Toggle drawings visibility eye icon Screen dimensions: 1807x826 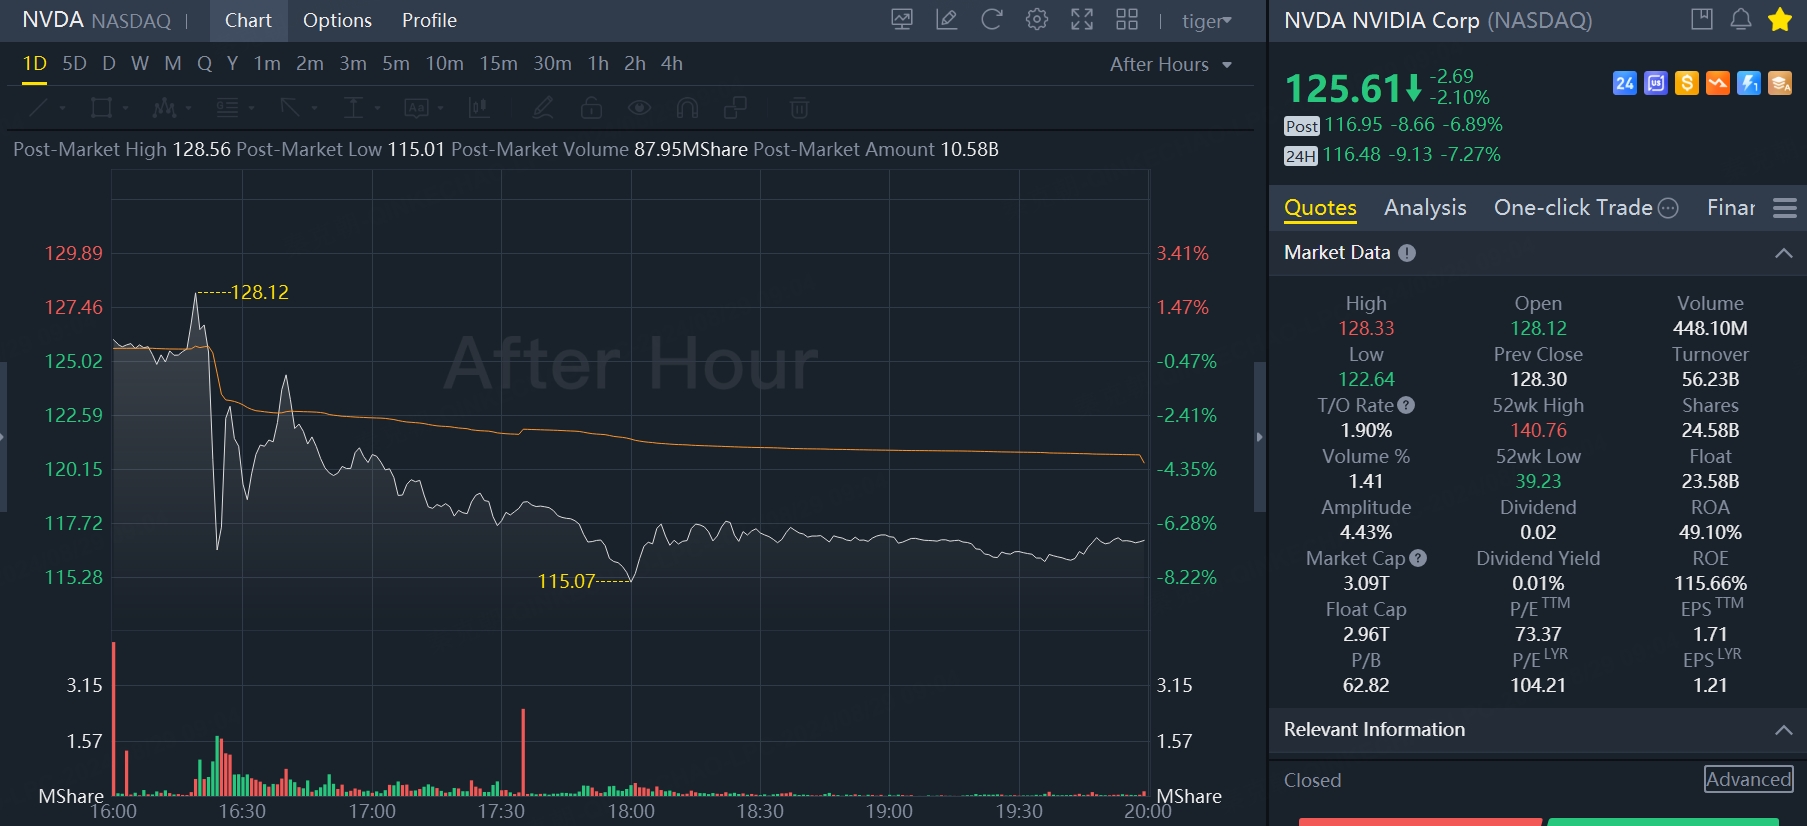(639, 107)
